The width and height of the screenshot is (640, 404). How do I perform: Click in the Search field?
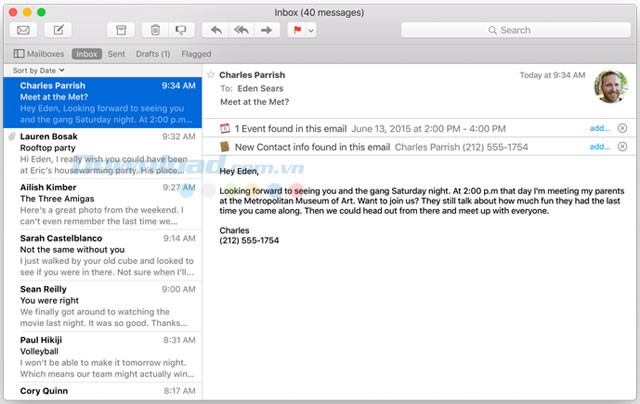[516, 30]
